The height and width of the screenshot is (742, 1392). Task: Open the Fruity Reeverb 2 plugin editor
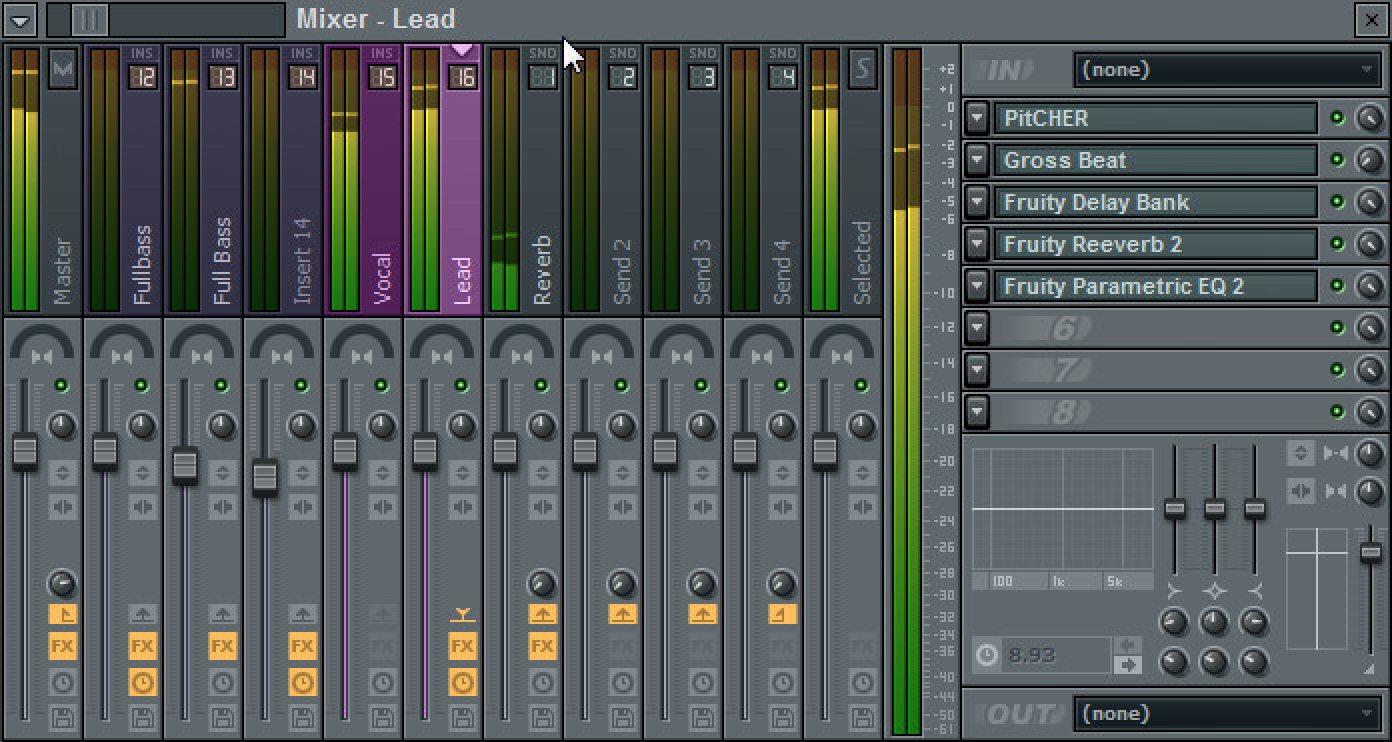1155,244
